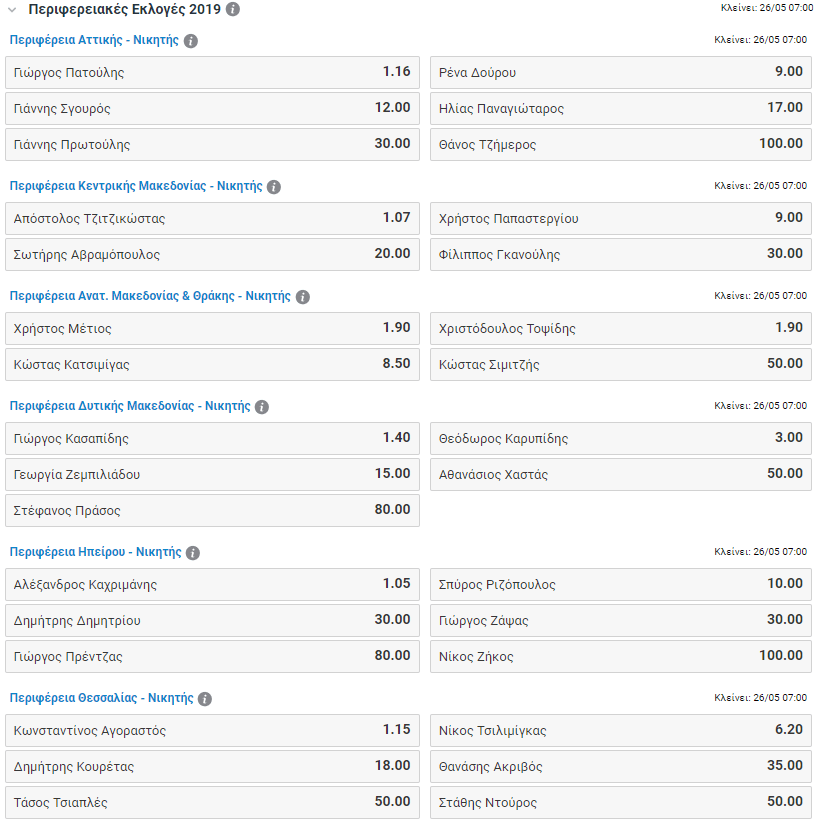The height and width of the screenshot is (834, 817).
Task: Bet on Στέφανος Πράσος at 80.00
Action: pos(212,511)
